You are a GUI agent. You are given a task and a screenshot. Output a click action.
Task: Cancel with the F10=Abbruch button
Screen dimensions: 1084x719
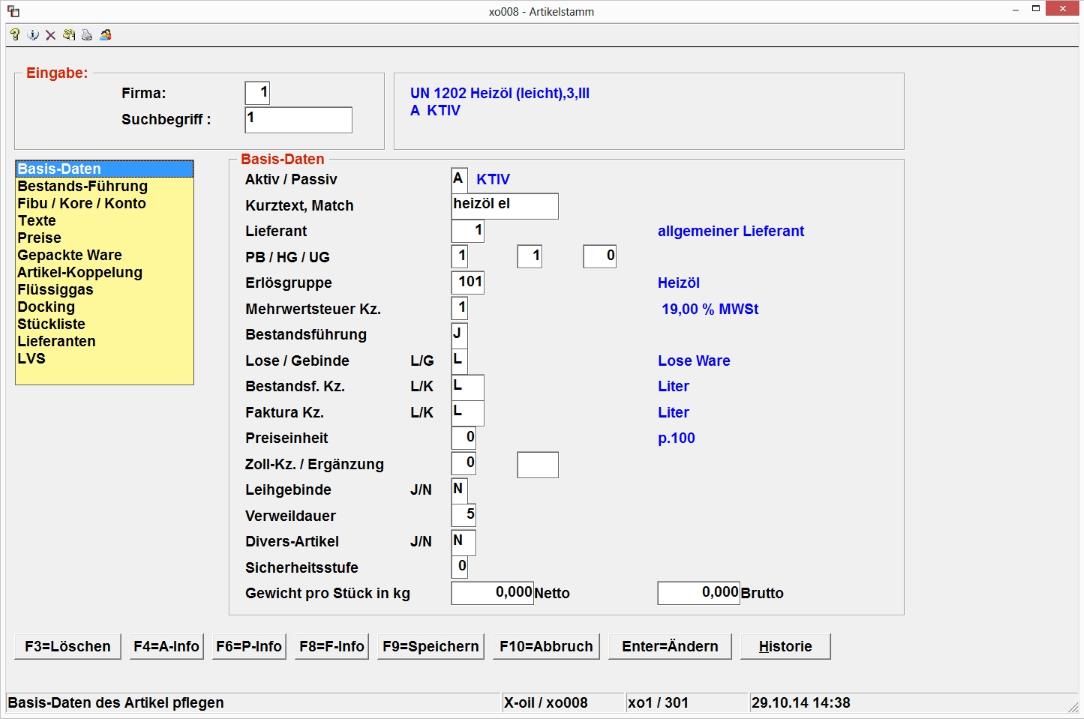[546, 646]
